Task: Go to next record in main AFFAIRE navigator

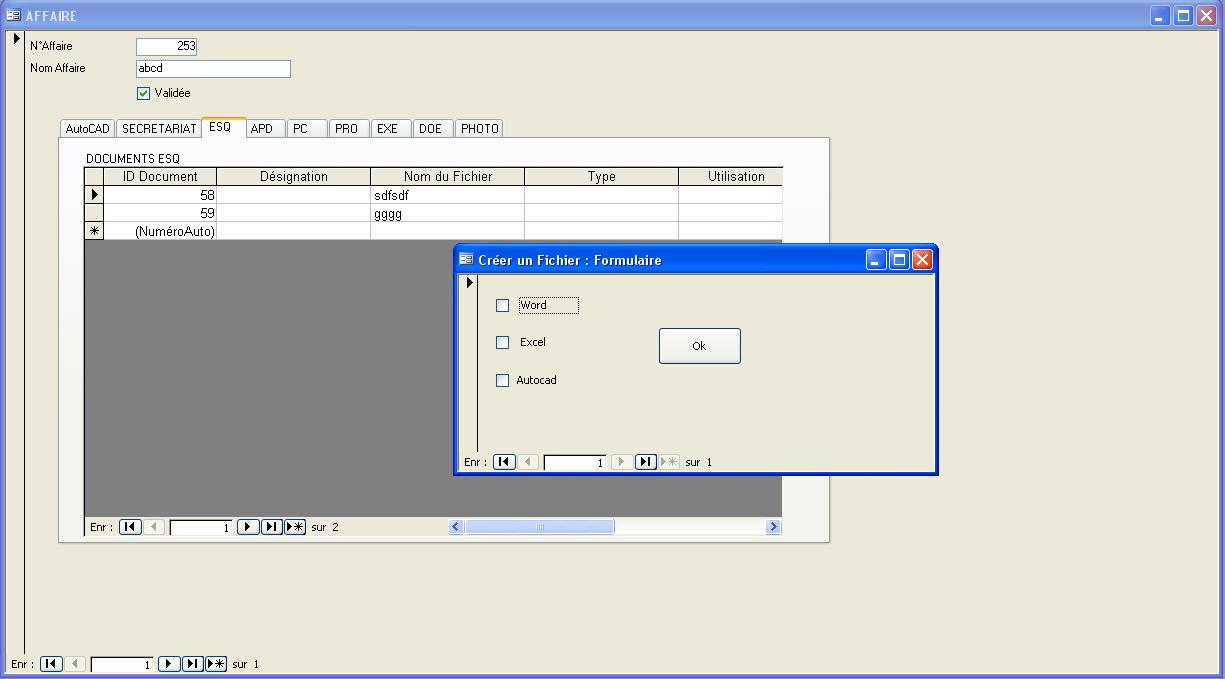Action: coord(169,664)
